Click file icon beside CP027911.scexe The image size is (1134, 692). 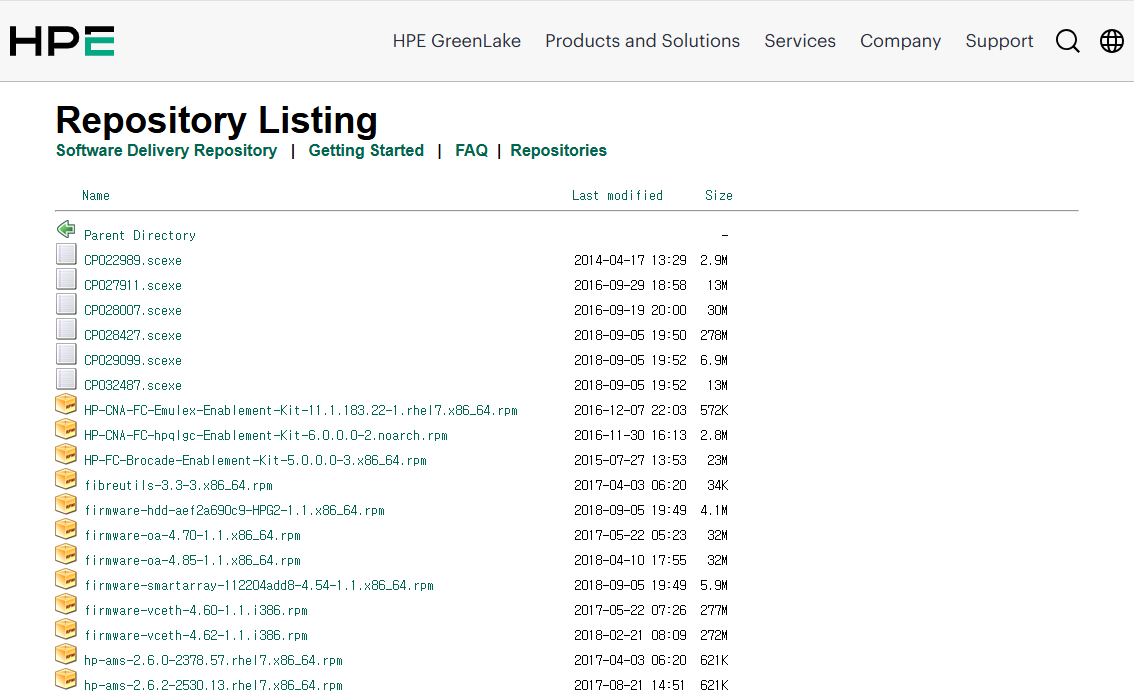(66, 279)
